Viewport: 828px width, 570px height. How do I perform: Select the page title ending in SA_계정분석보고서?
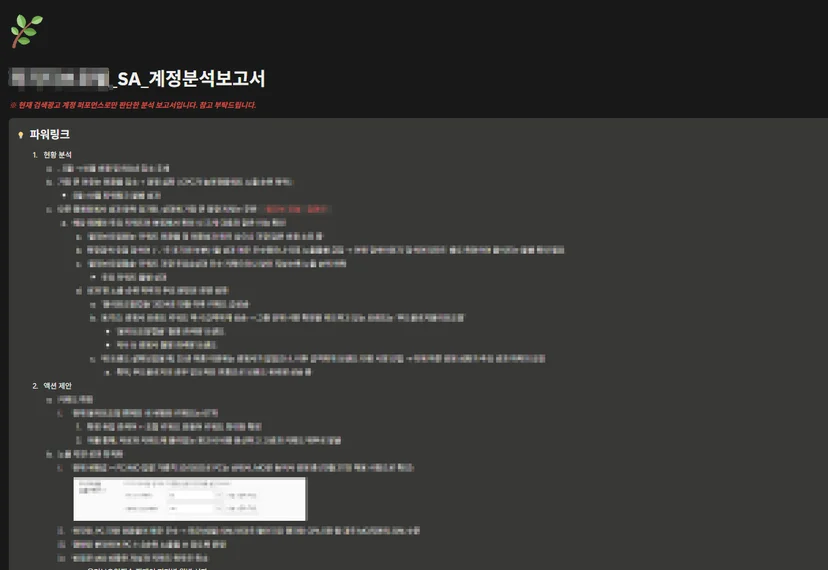coord(137,78)
